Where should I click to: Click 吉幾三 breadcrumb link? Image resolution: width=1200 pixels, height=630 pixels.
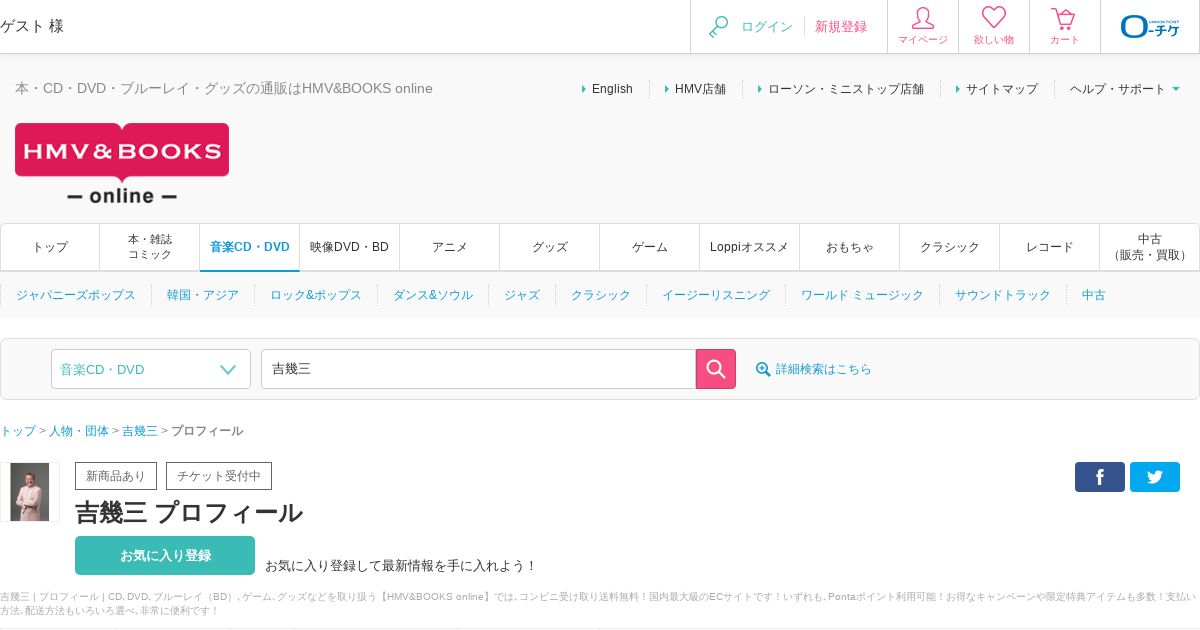tap(140, 431)
